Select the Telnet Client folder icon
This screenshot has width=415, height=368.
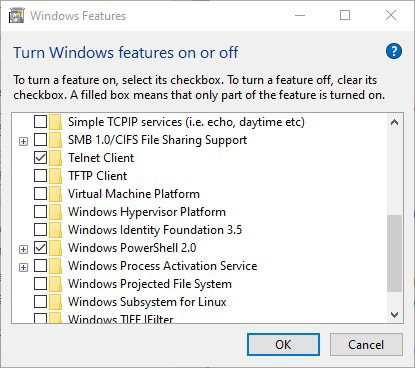tap(55, 158)
